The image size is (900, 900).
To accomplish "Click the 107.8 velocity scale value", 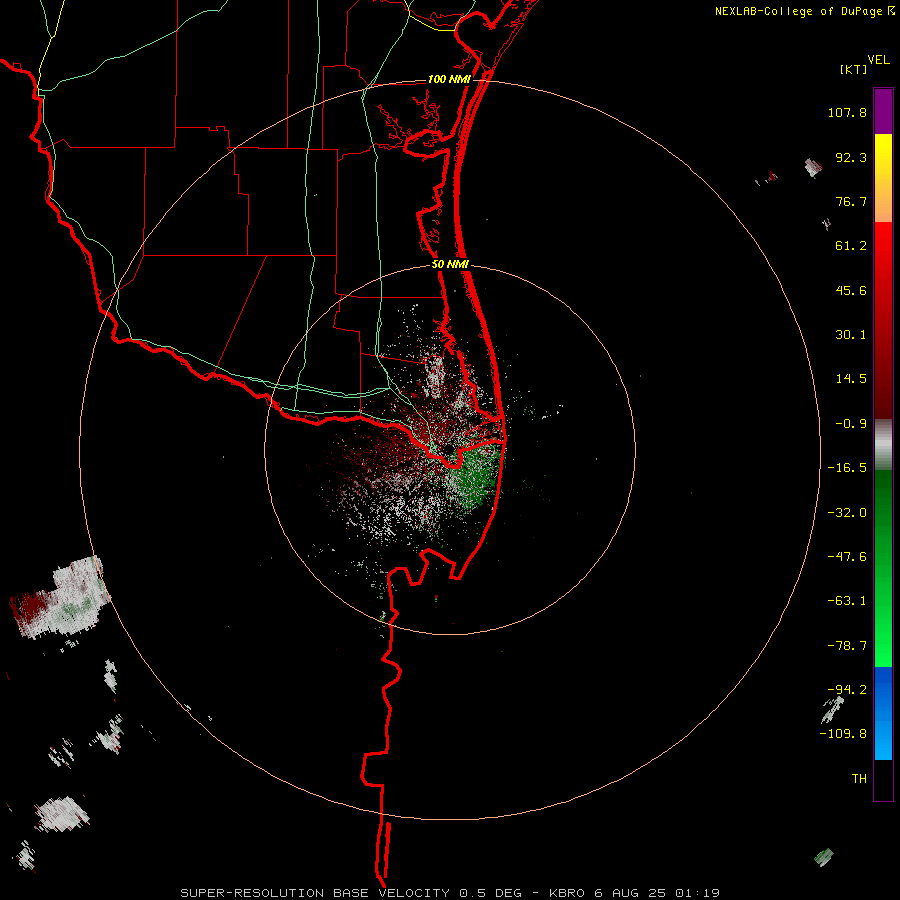I will click(847, 112).
